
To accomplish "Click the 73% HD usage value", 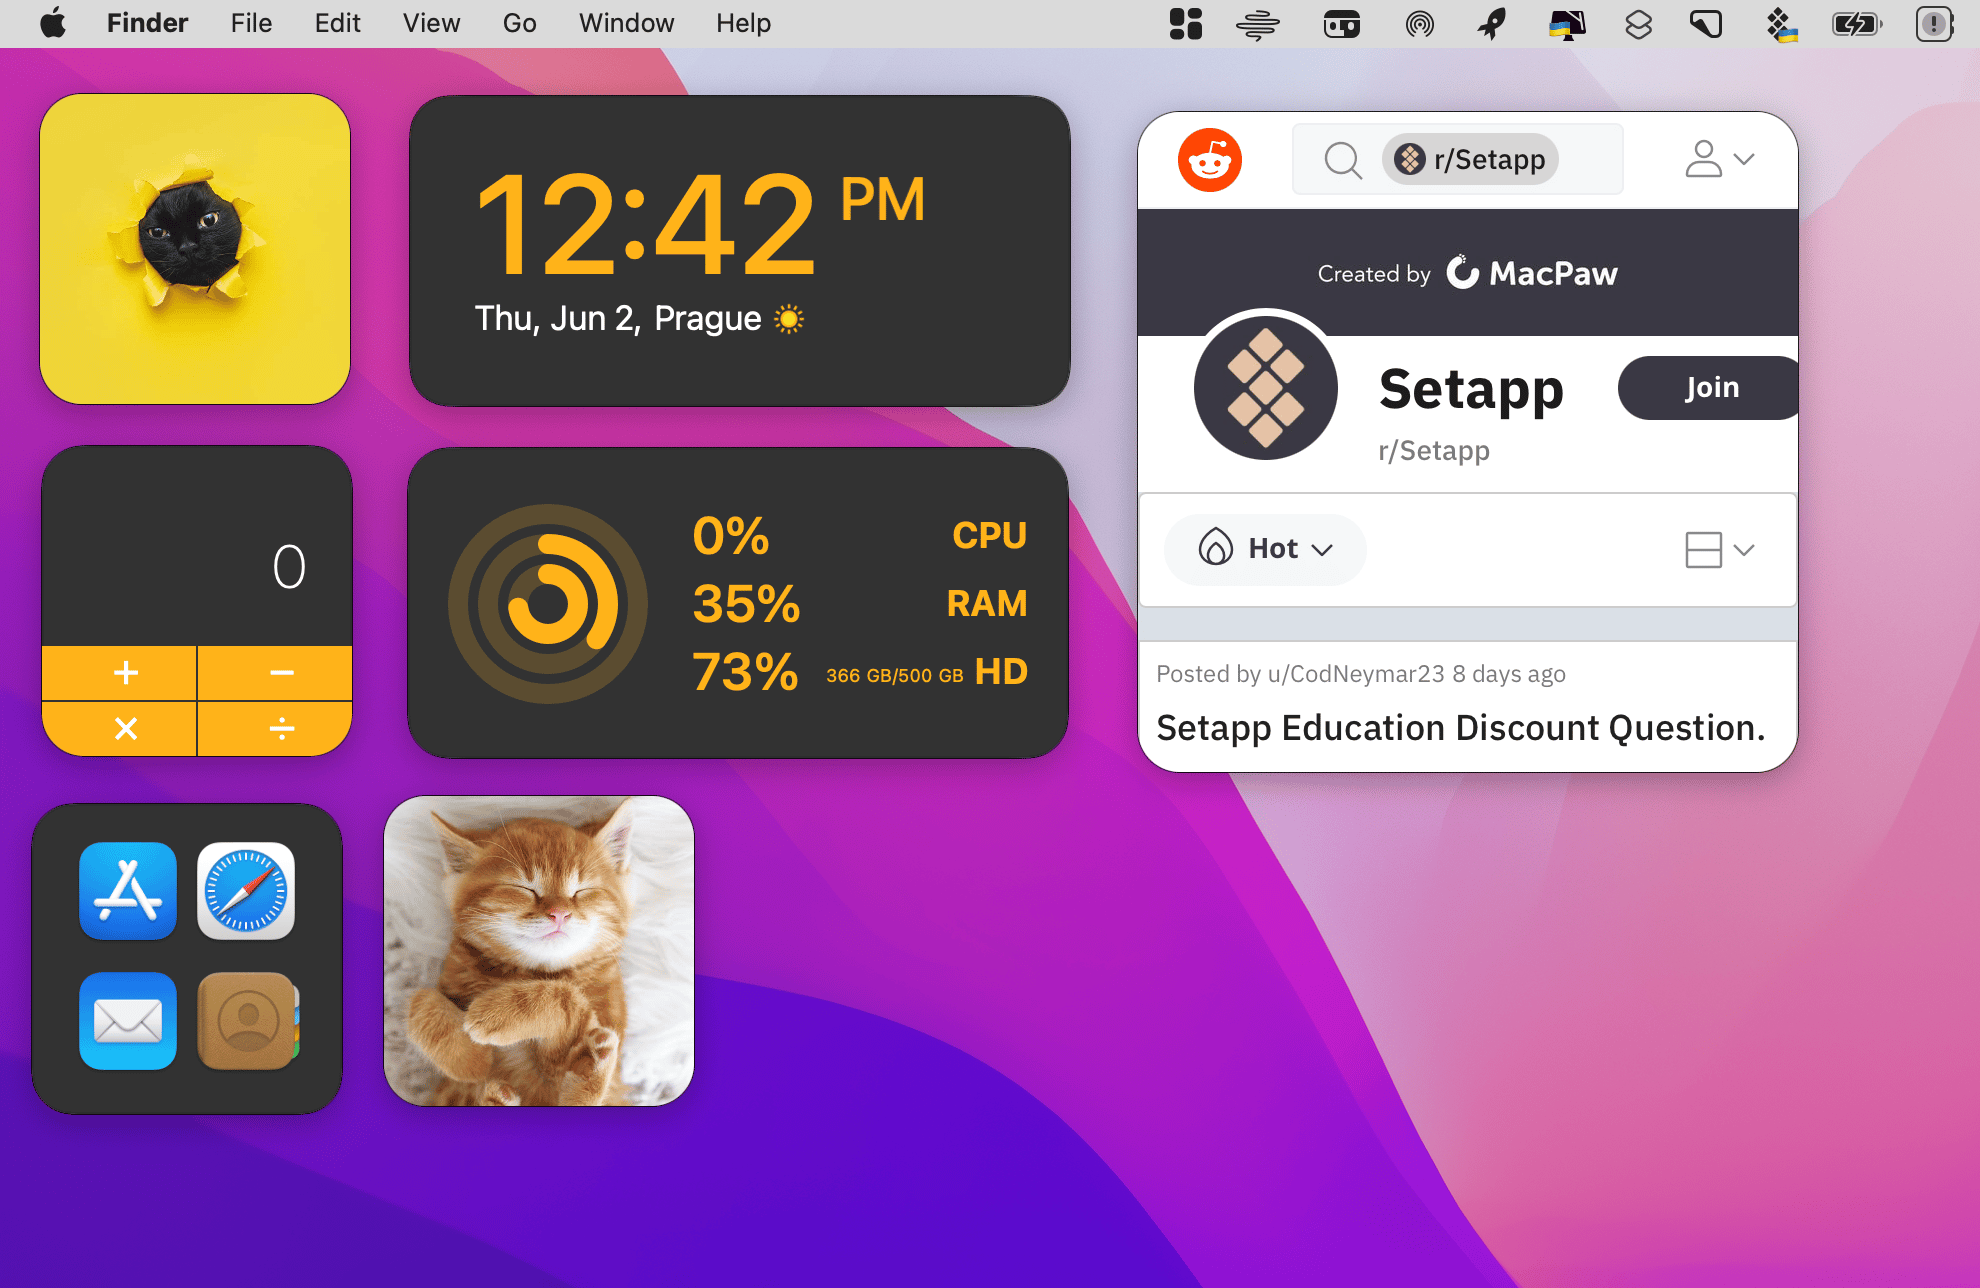I will pos(745,672).
